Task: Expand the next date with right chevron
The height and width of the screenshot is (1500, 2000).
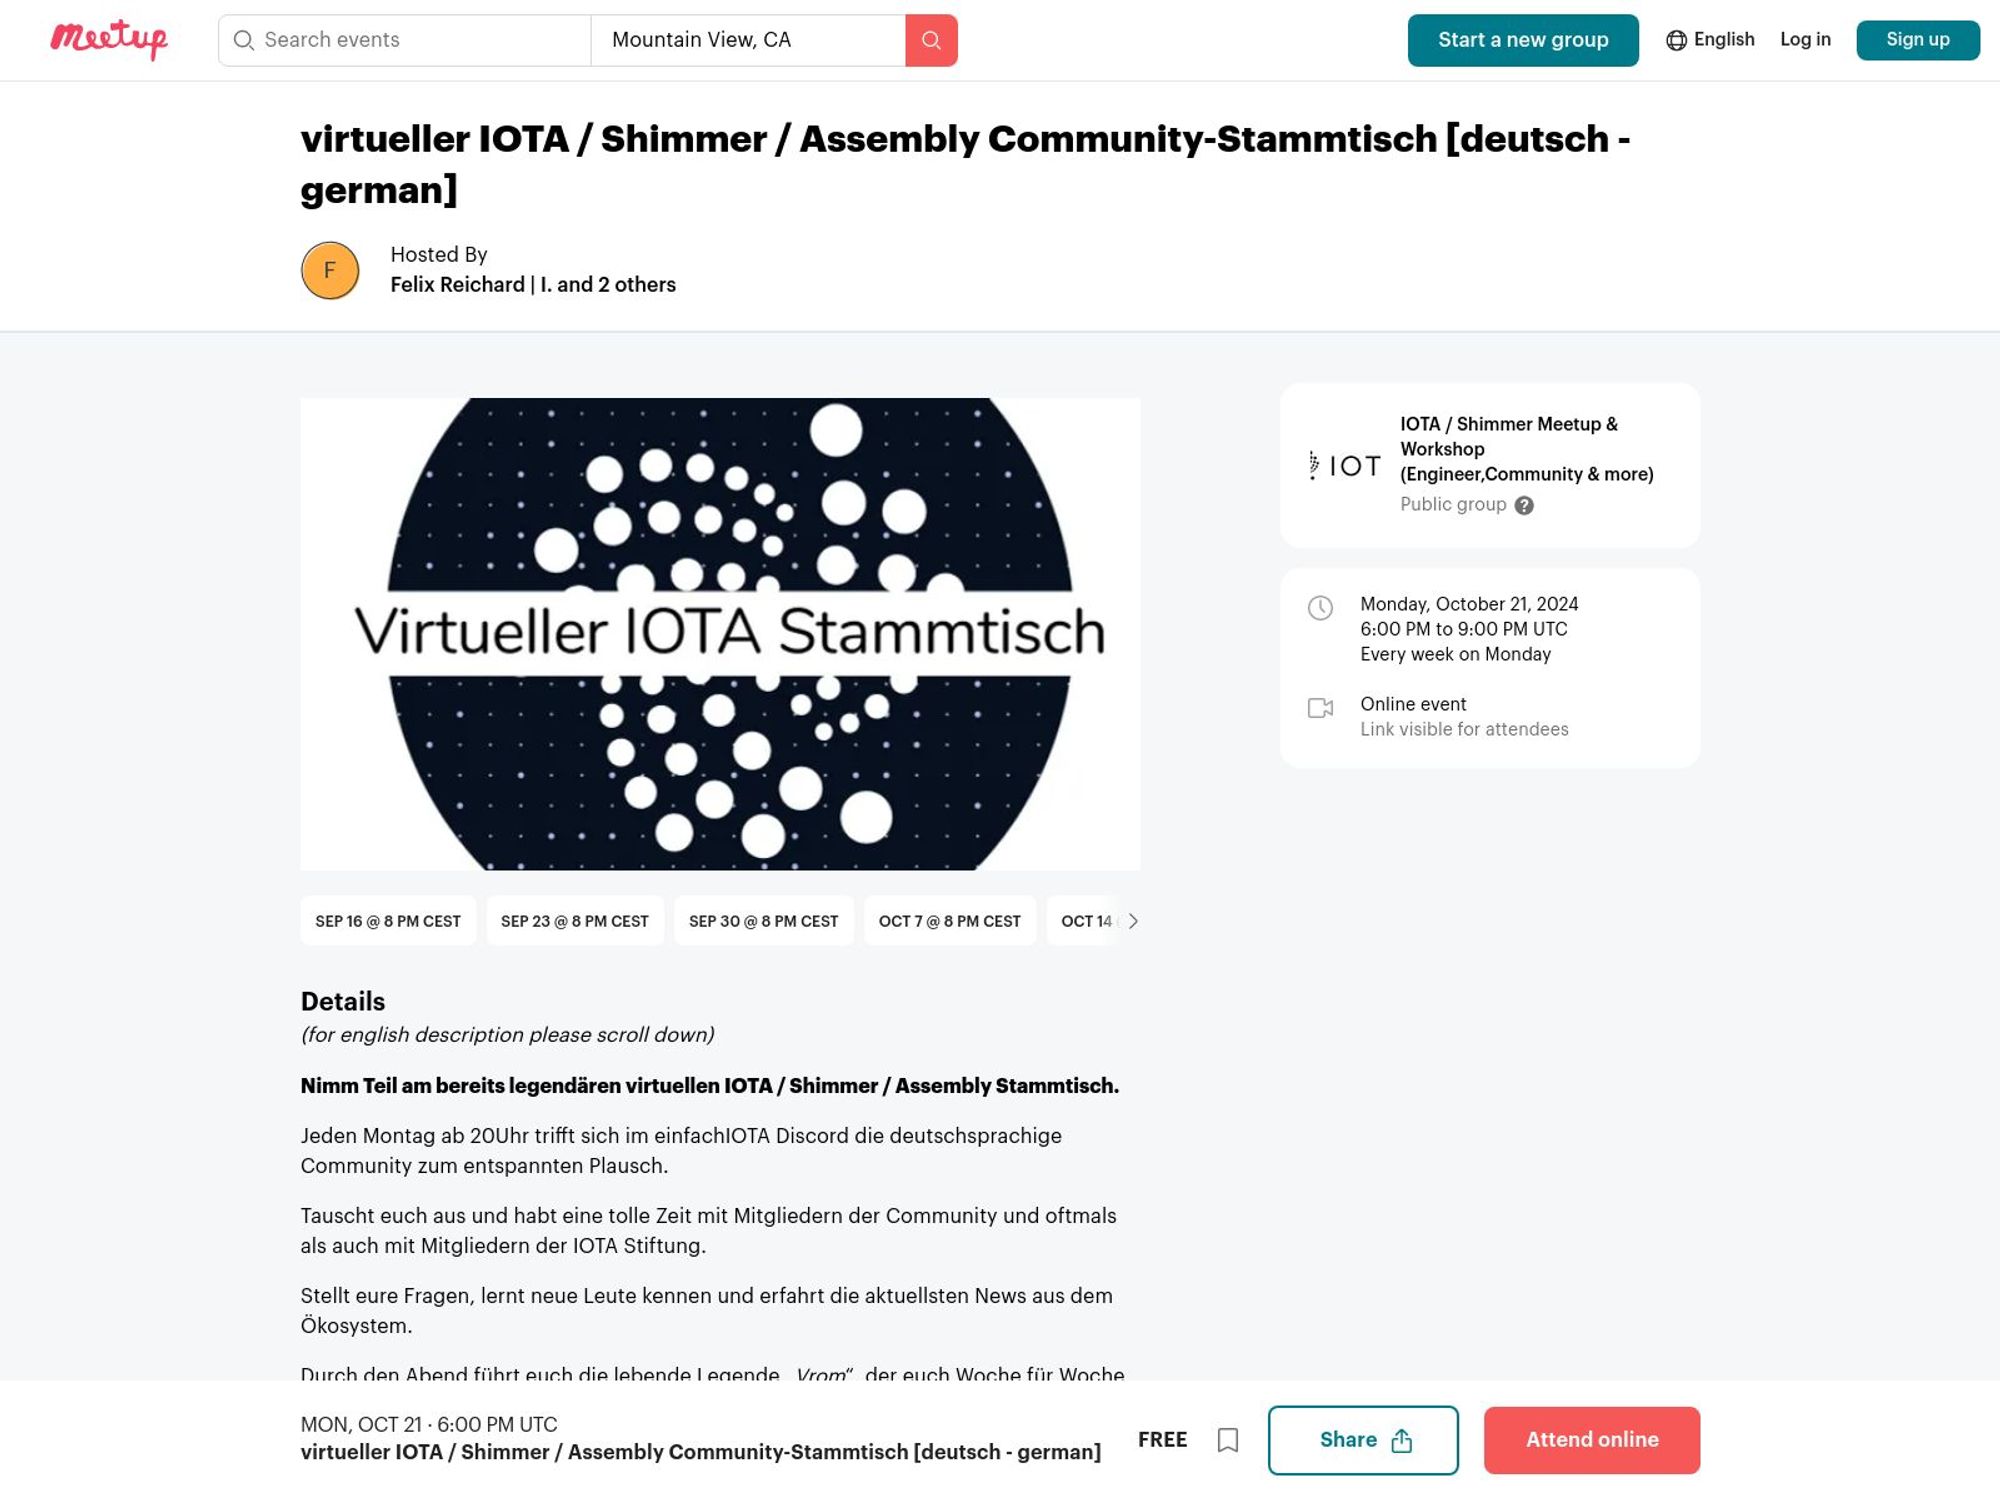Action: [1134, 922]
